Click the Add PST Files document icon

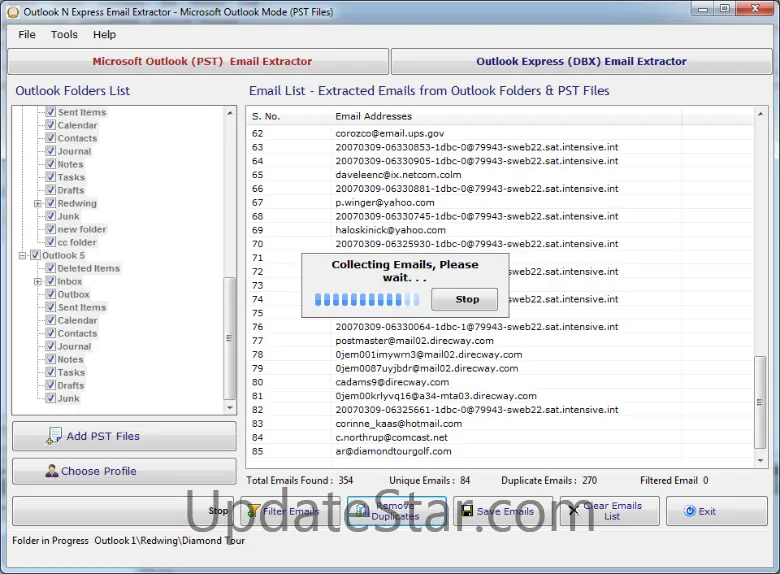(x=54, y=436)
